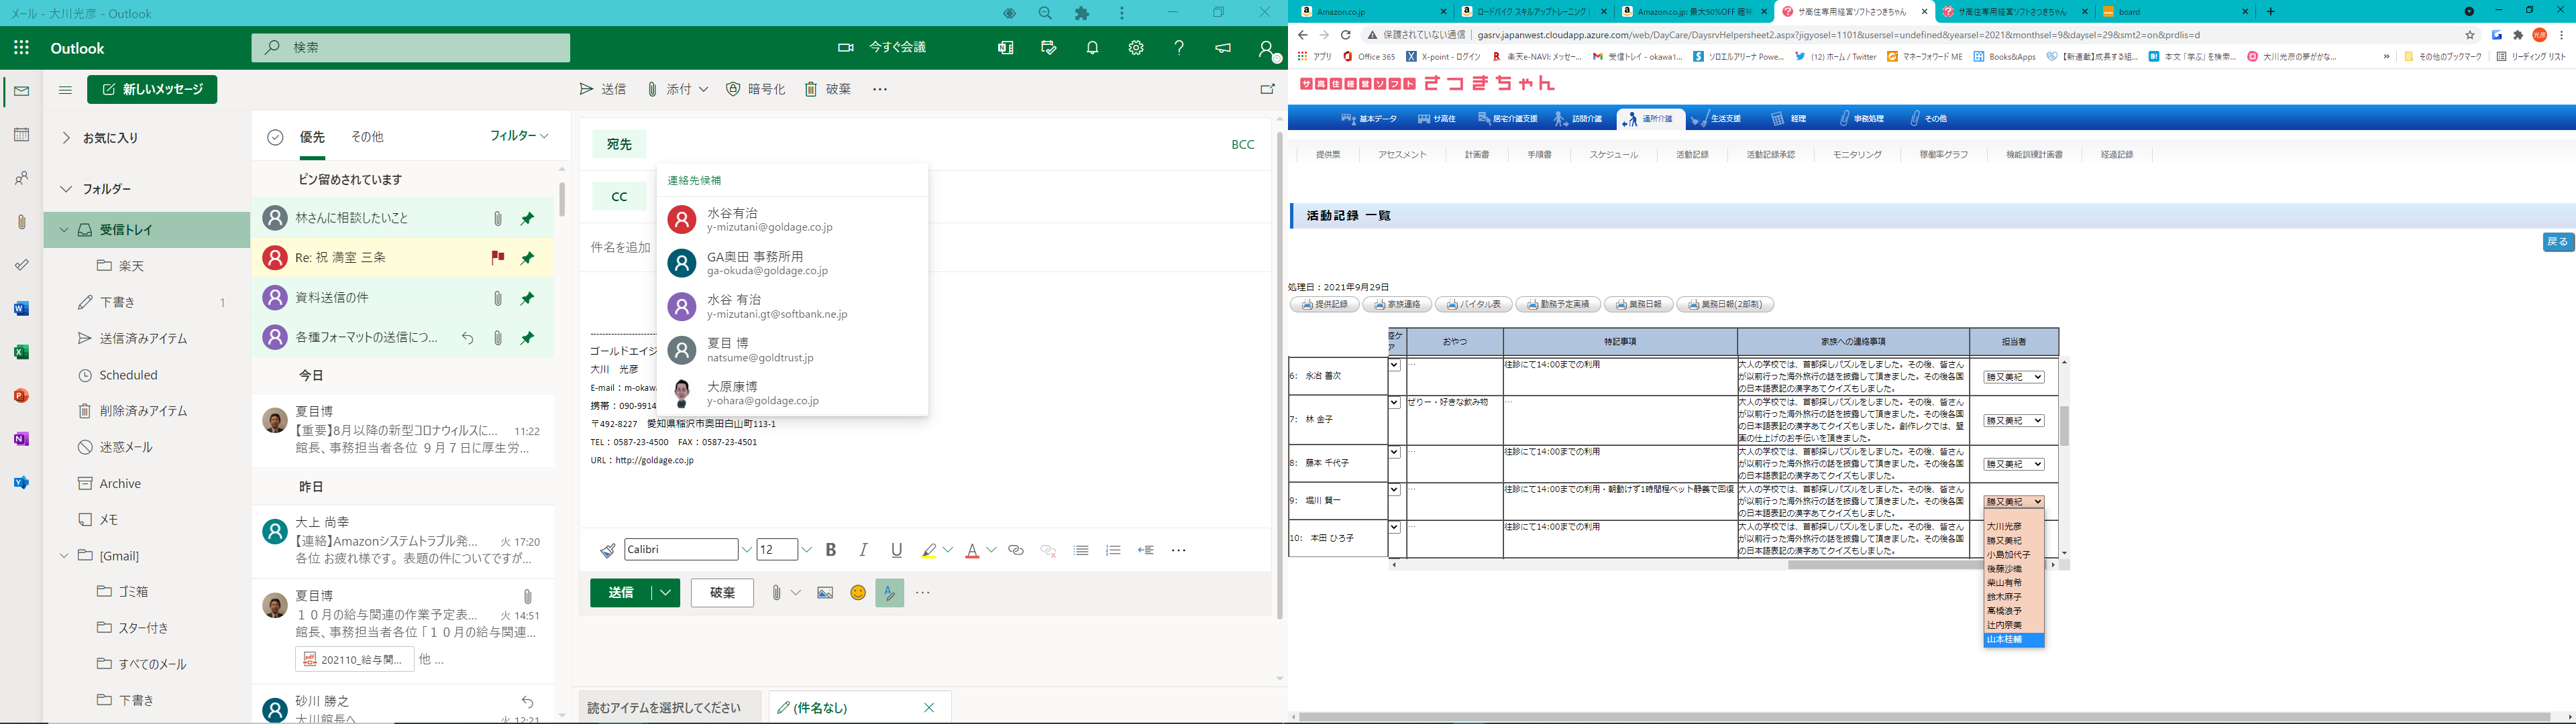Toggle select-all circle beside 優先 tab

pyautogui.click(x=275, y=137)
